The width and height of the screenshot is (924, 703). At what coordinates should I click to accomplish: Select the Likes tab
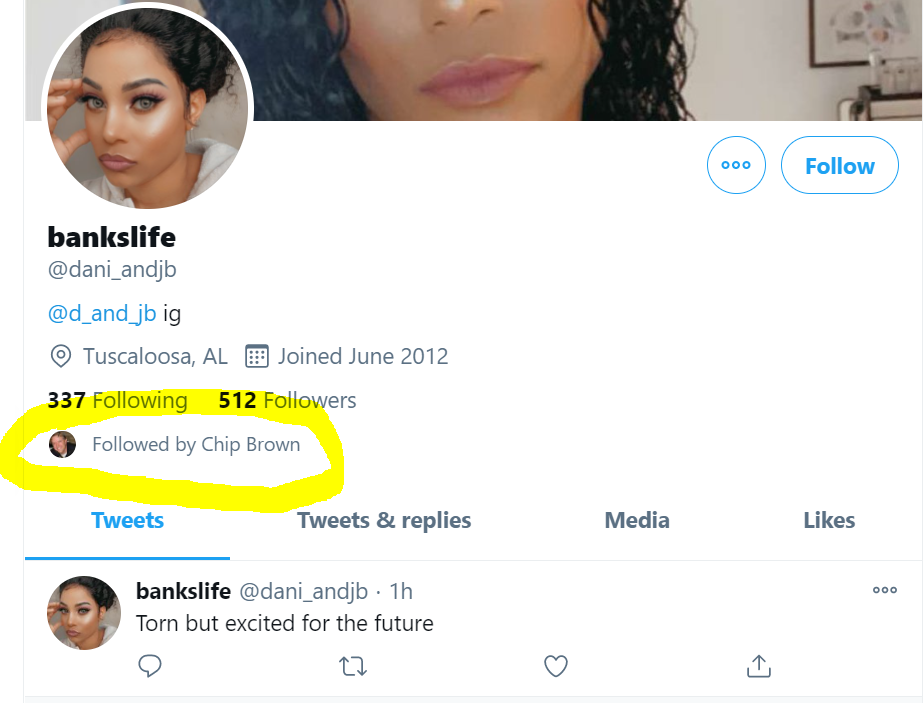click(829, 520)
